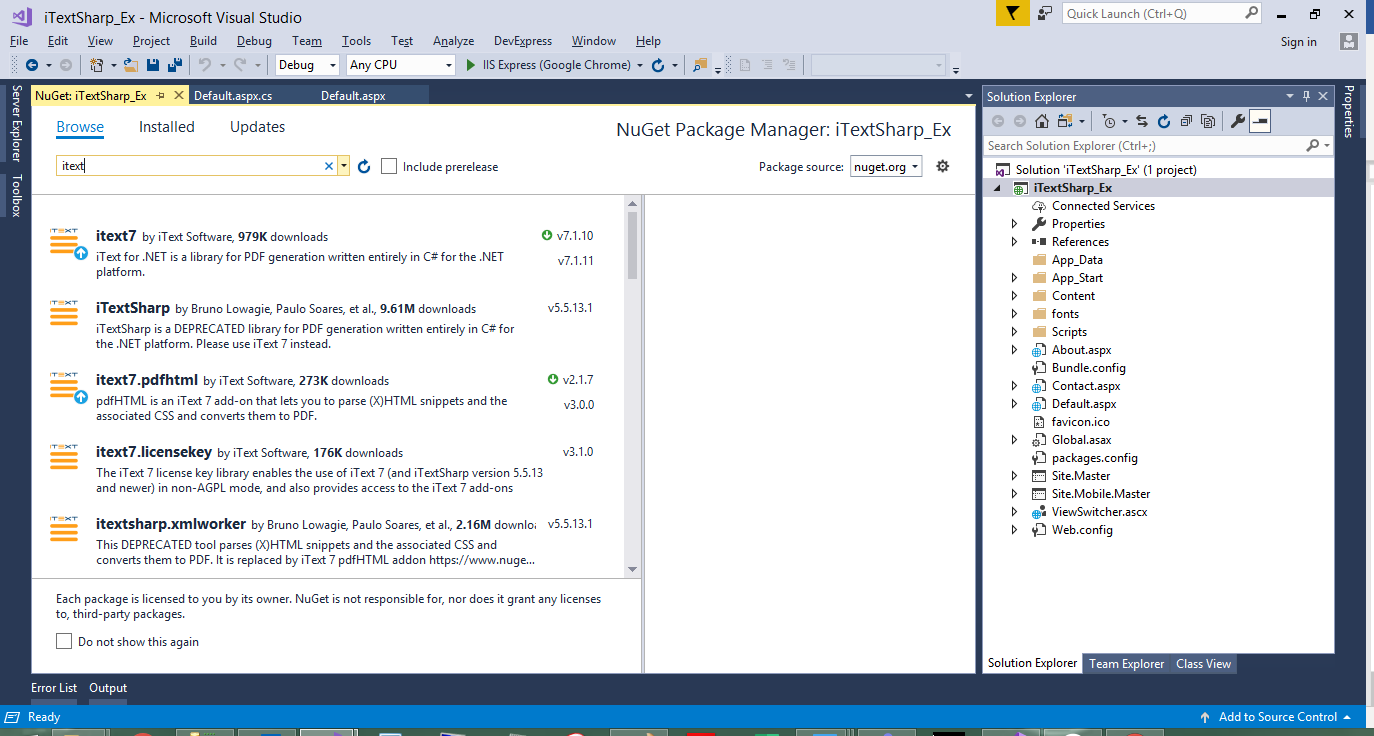Click the New Project toolbar icon
The image size is (1374, 736).
tap(97, 65)
